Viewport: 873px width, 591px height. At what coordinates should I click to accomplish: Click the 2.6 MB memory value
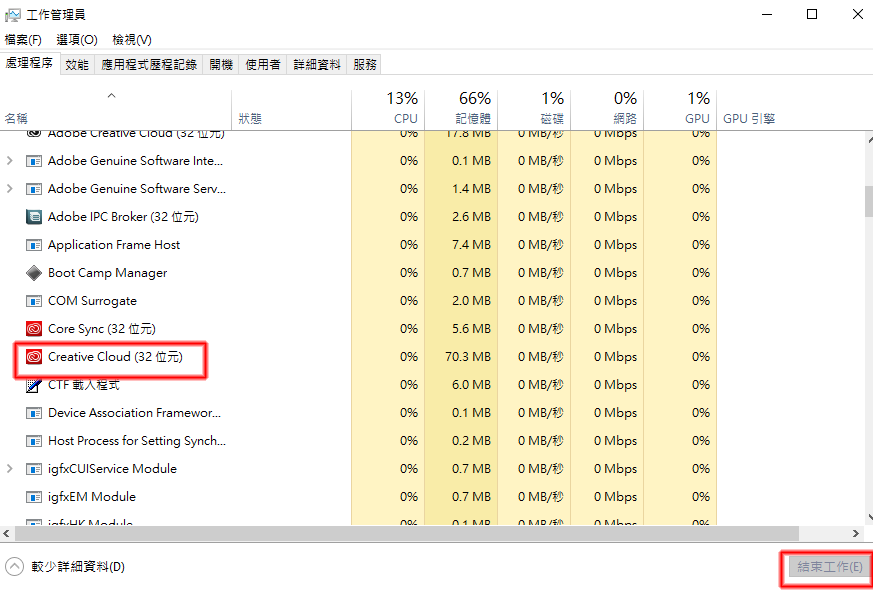pyautogui.click(x=472, y=217)
